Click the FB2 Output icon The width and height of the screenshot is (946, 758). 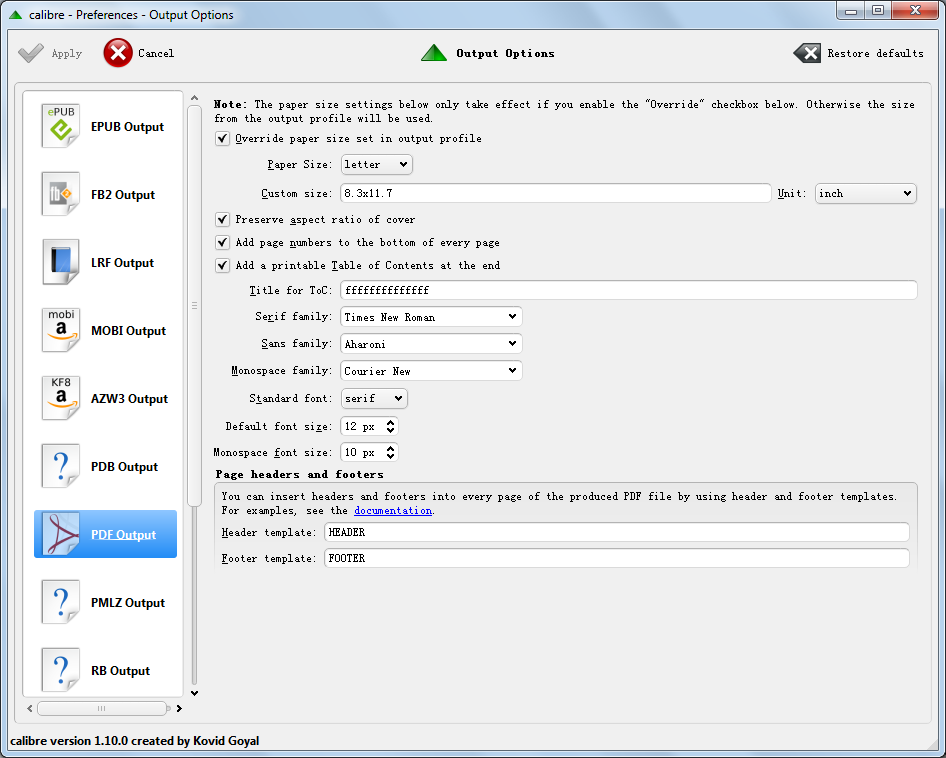(x=60, y=194)
